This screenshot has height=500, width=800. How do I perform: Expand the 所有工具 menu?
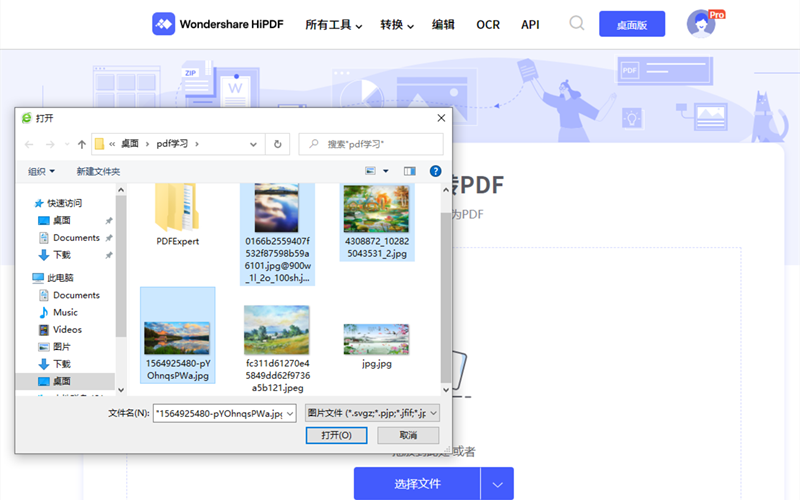tap(333, 24)
